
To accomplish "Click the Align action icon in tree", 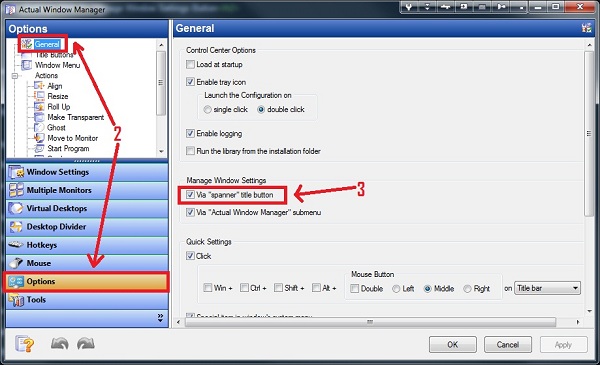I will point(39,86).
